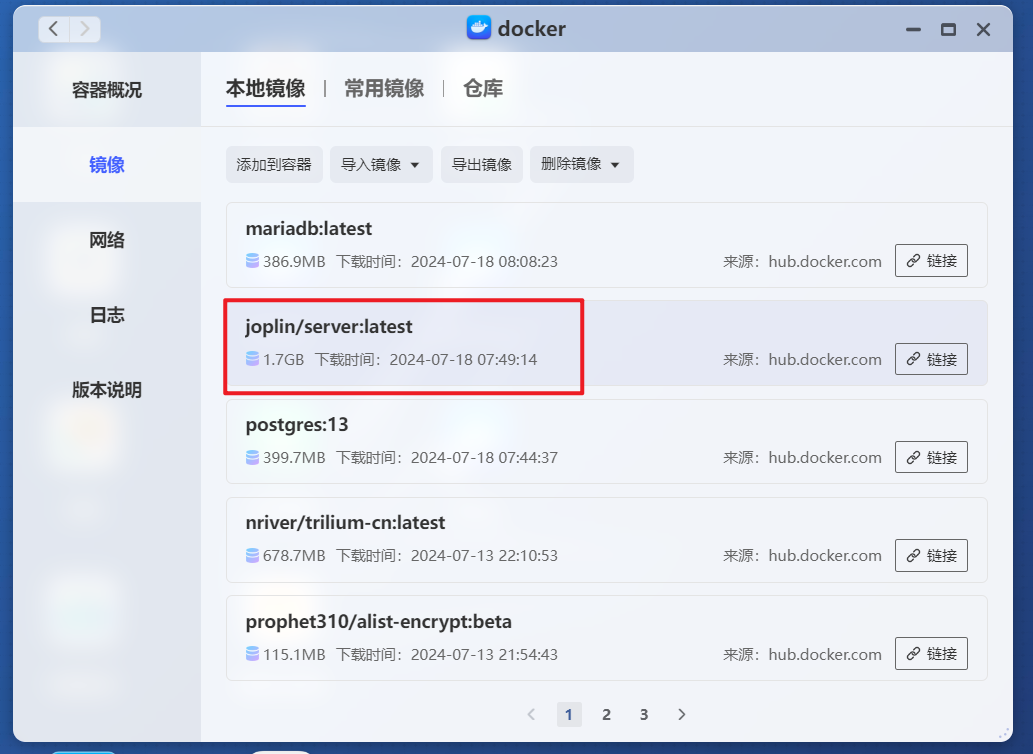Go to page 3 of the image list
The width and height of the screenshot is (1033, 754).
click(644, 714)
